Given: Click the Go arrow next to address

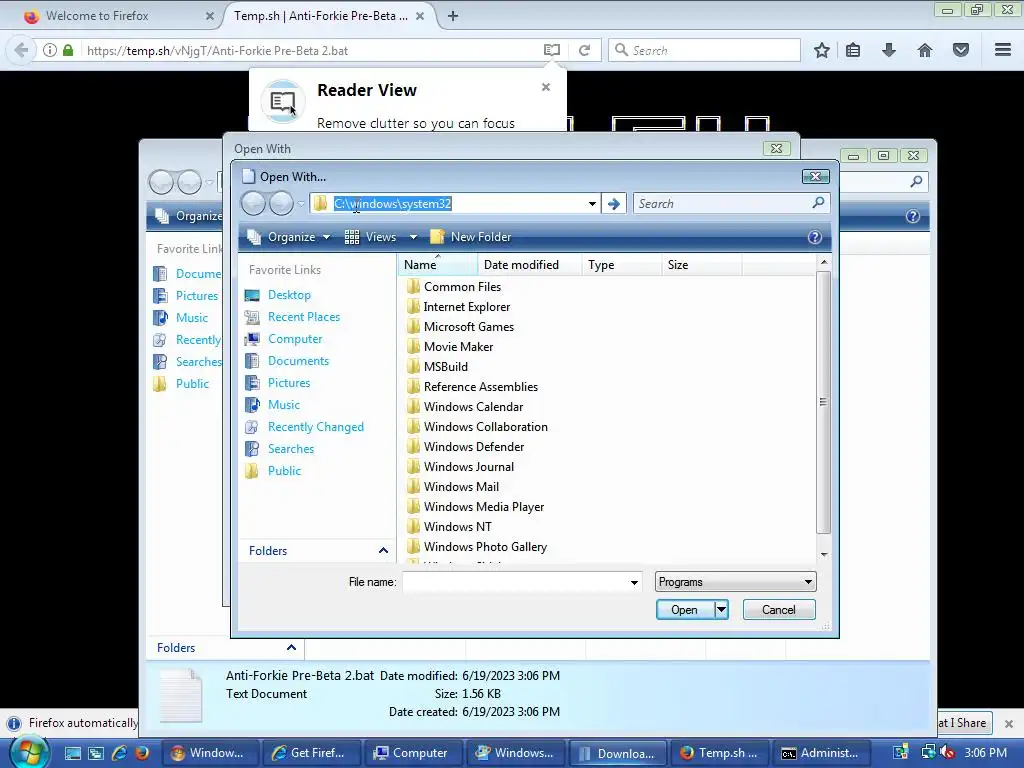Looking at the screenshot, I should (x=613, y=204).
